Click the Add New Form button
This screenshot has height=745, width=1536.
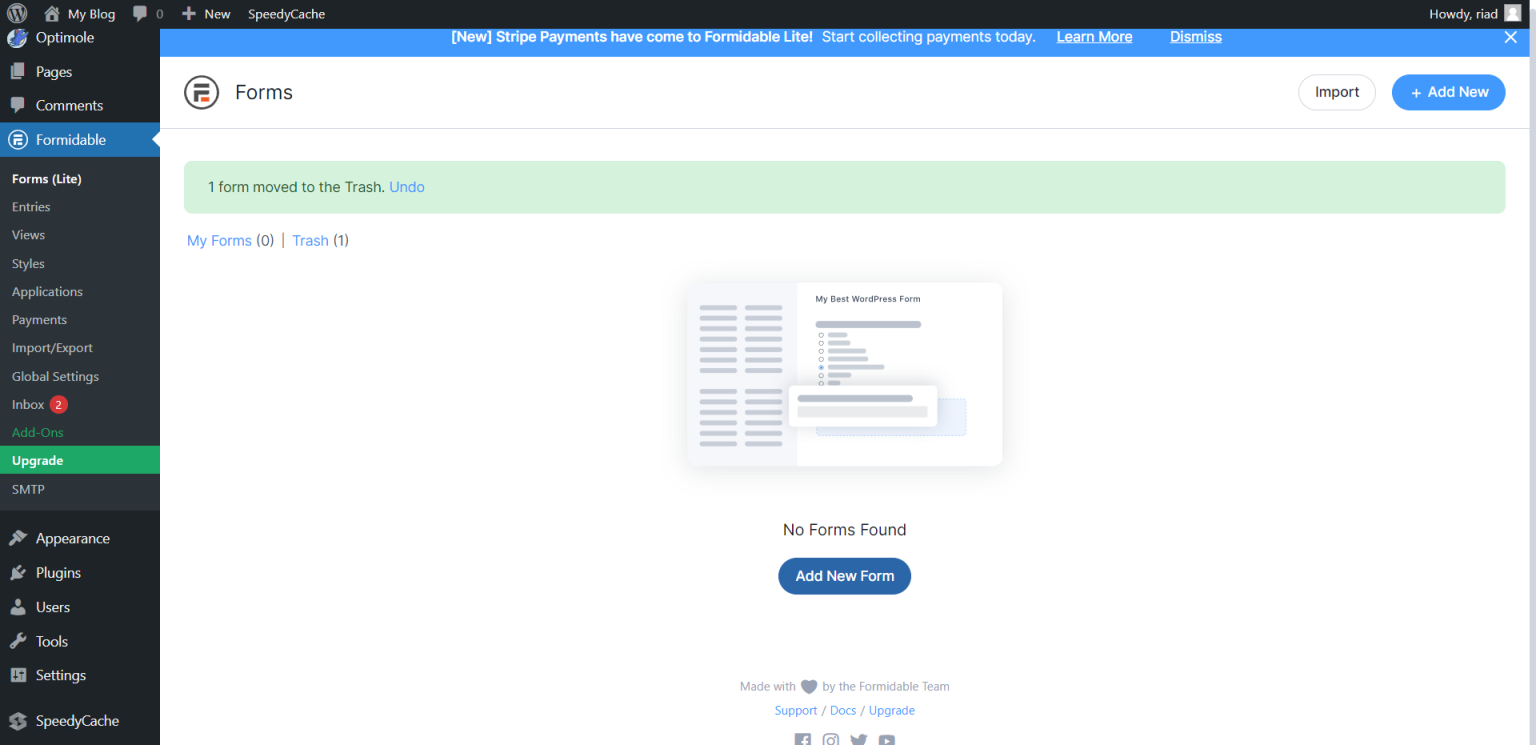tap(844, 576)
